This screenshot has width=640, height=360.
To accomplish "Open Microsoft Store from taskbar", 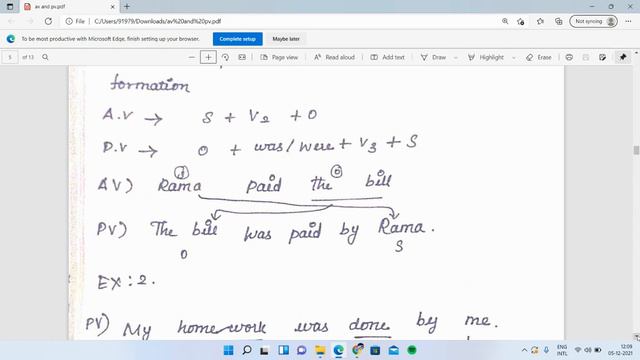I will coord(375,350).
